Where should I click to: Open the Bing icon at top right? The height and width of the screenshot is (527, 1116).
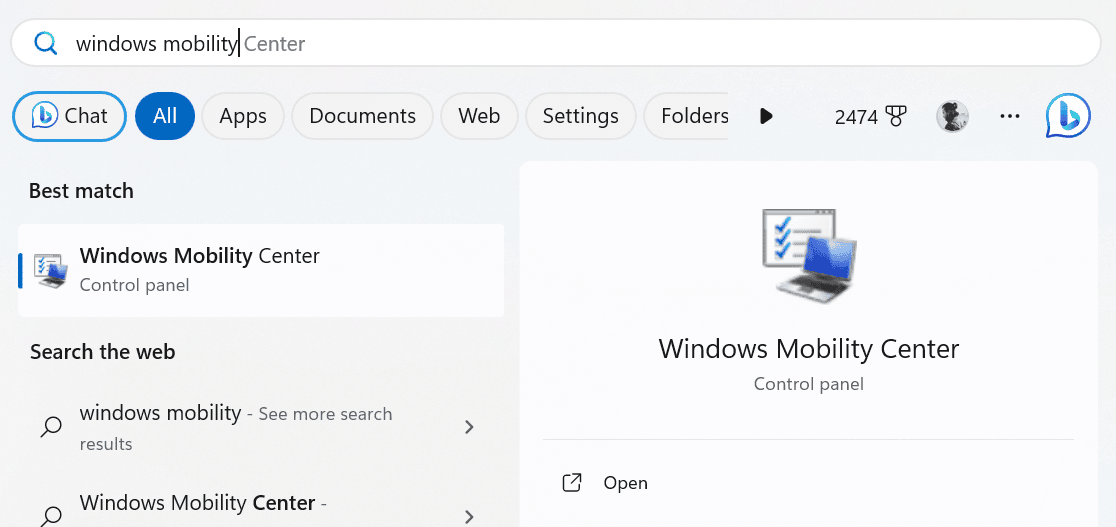tap(1068, 115)
